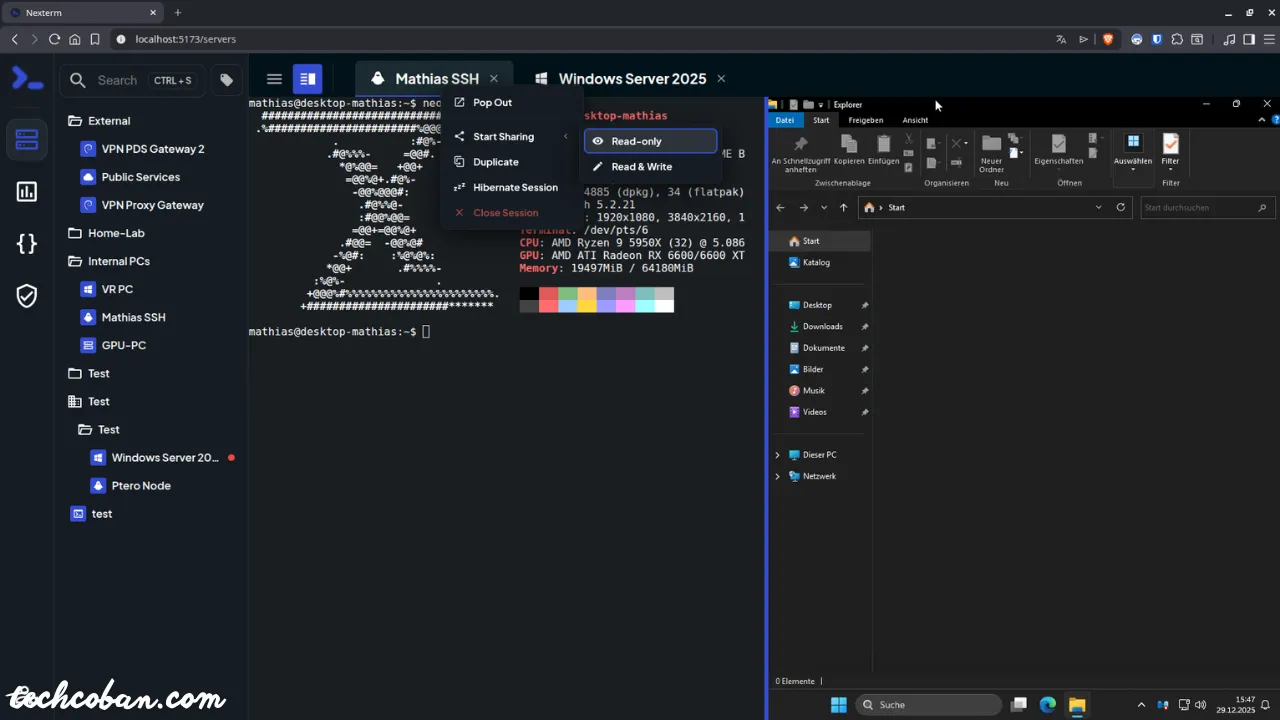The image size is (1280, 720).
Task: Focus the Nexterm Search field
Action: click(x=132, y=80)
